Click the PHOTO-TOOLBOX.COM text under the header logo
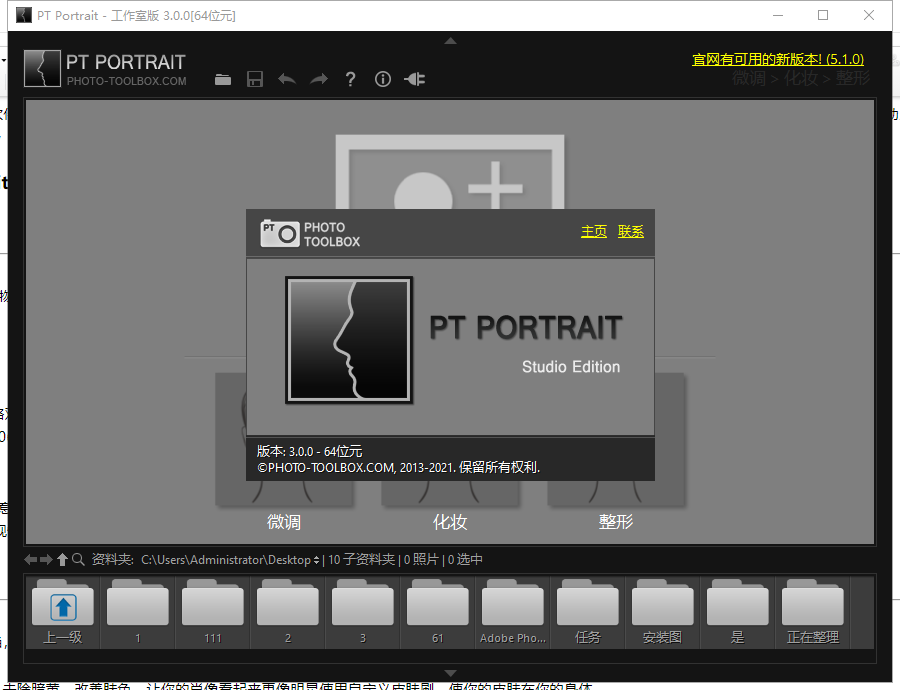 coord(126,81)
